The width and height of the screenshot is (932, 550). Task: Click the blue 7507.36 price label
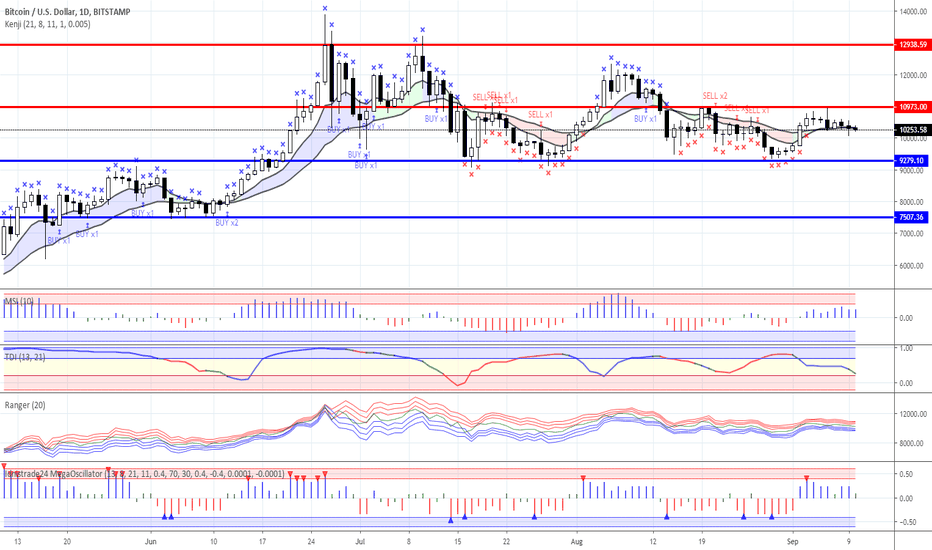pos(911,218)
